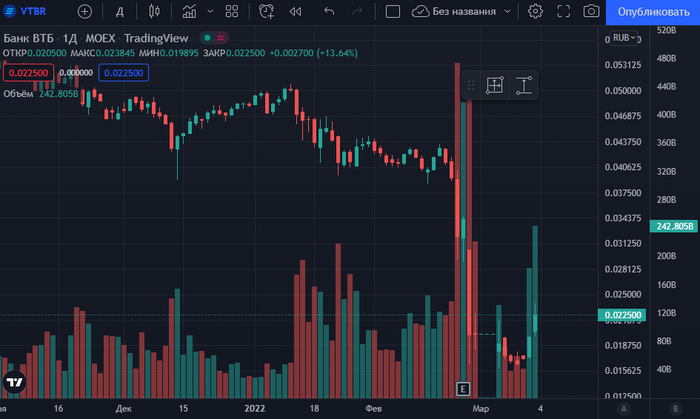700x419 pixels.
Task: Switch chart to fullscreen mode
Action: click(x=563, y=11)
